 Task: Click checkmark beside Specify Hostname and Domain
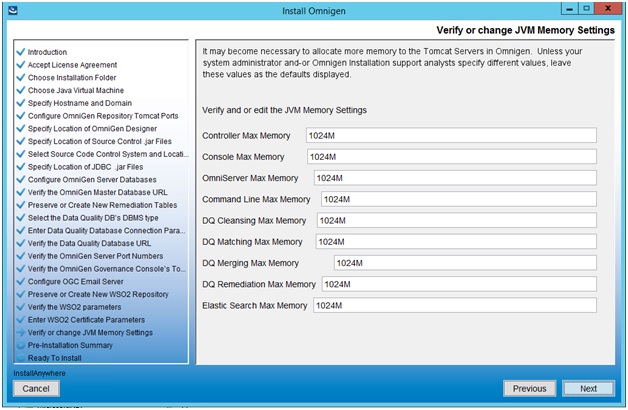[20, 103]
